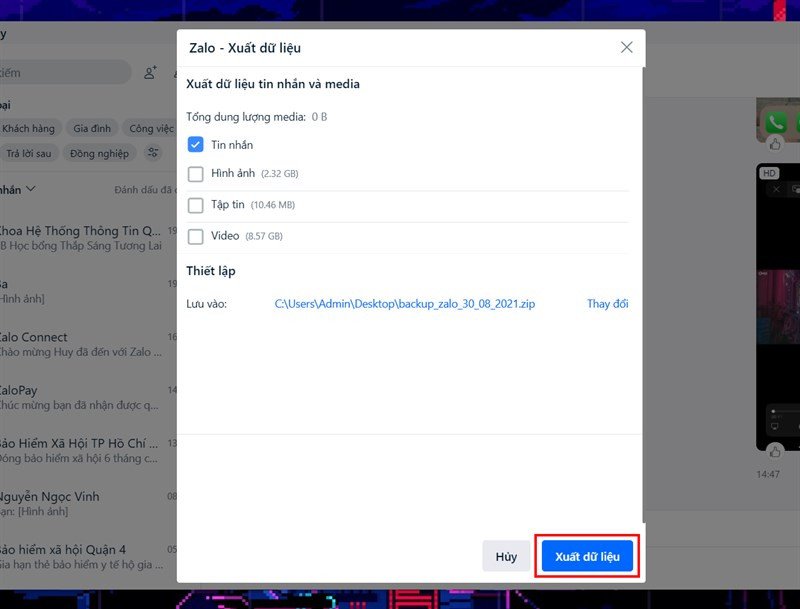The height and width of the screenshot is (609, 800).
Task: Click Thay đổi to change save location
Action: pos(607,304)
